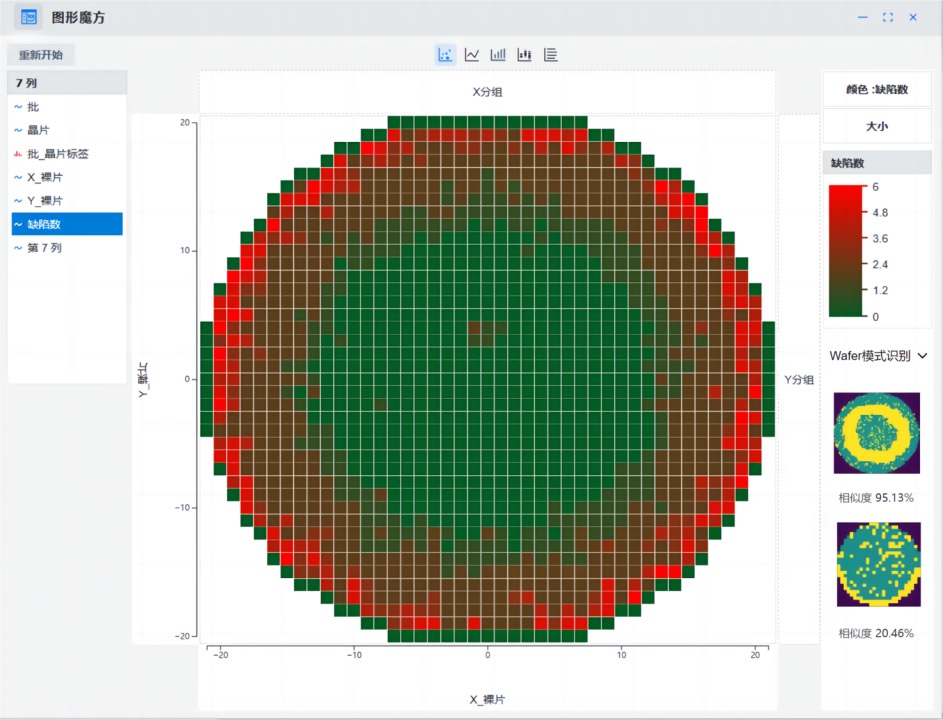The height and width of the screenshot is (720, 943).
Task: Select the box plot chart icon
Action: tap(524, 55)
